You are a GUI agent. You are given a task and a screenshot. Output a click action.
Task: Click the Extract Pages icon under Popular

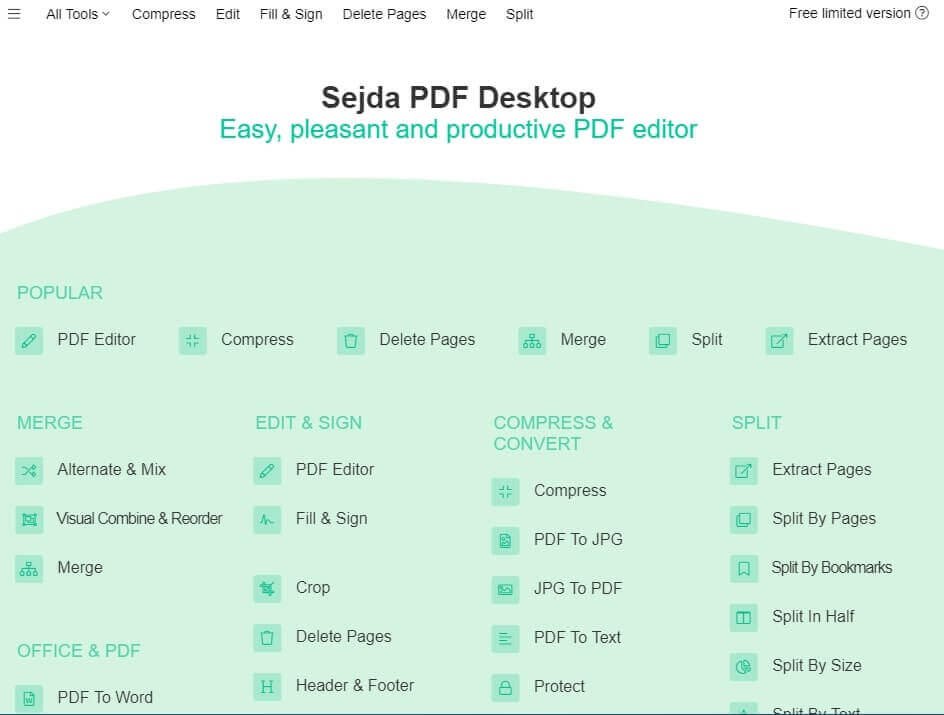pos(779,341)
